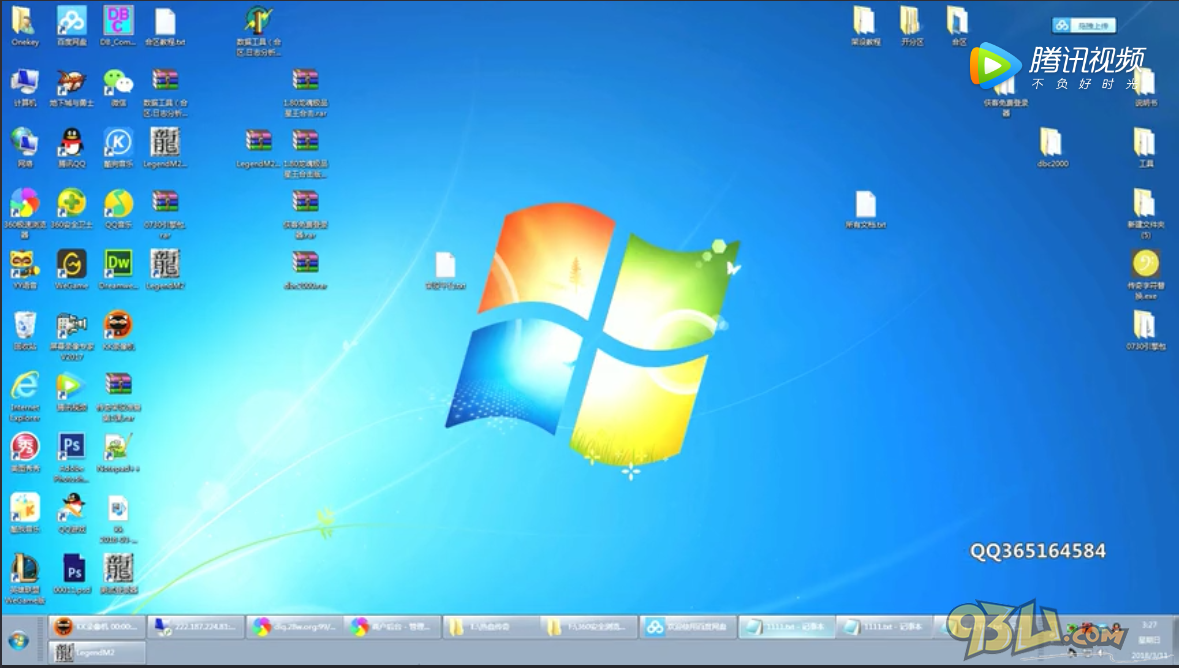Launch the 屏幕录像专家 V2017 shortcut
1179x668 pixels.
(x=71, y=336)
